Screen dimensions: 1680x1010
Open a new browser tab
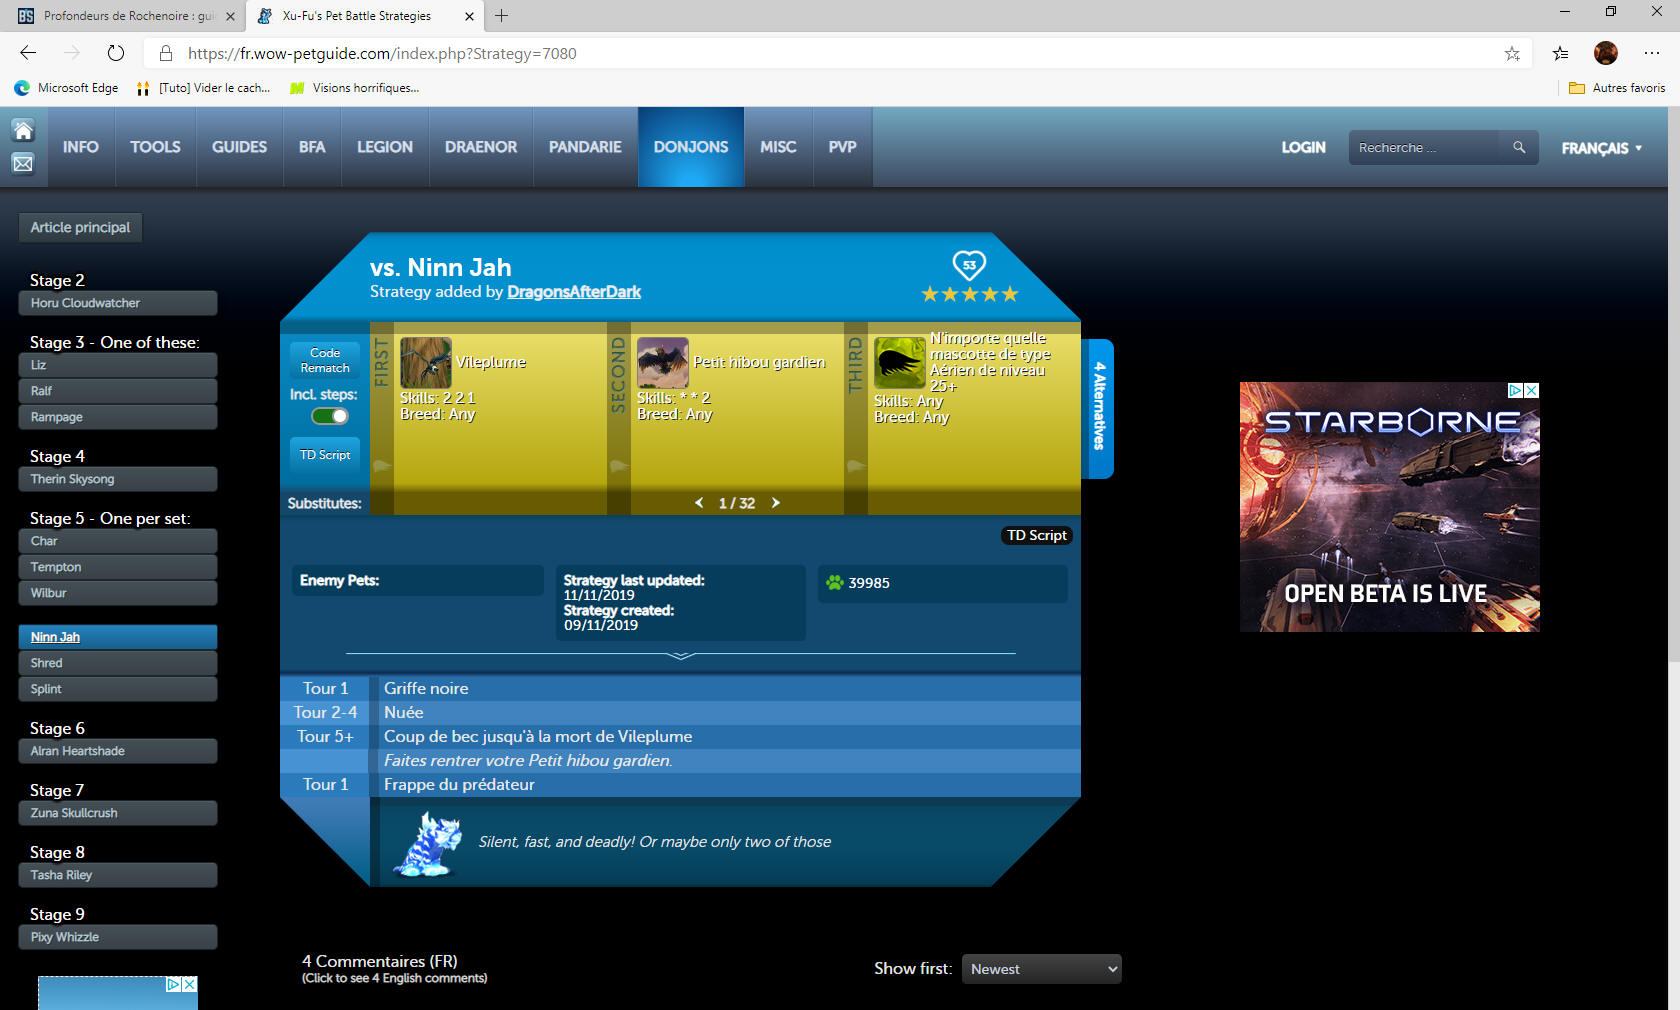502,16
